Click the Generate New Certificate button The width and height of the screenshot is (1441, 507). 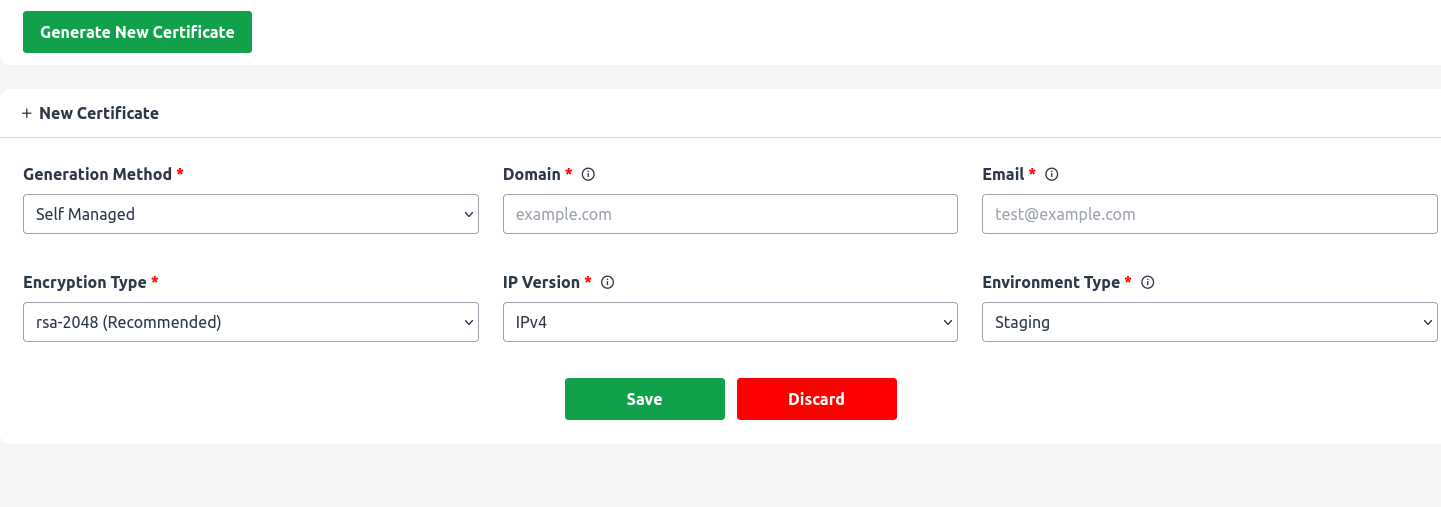tap(137, 32)
